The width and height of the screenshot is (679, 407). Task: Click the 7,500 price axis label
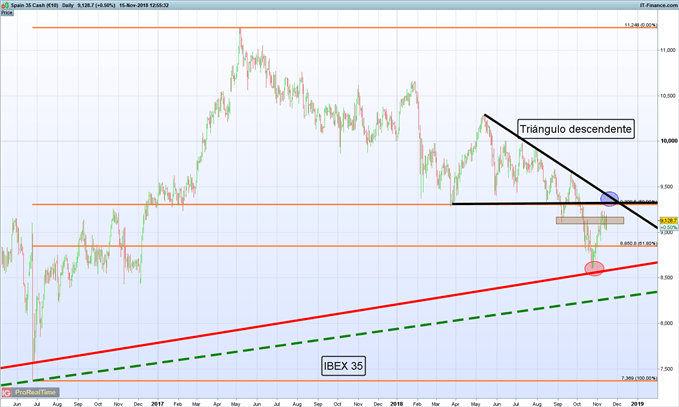(667, 369)
